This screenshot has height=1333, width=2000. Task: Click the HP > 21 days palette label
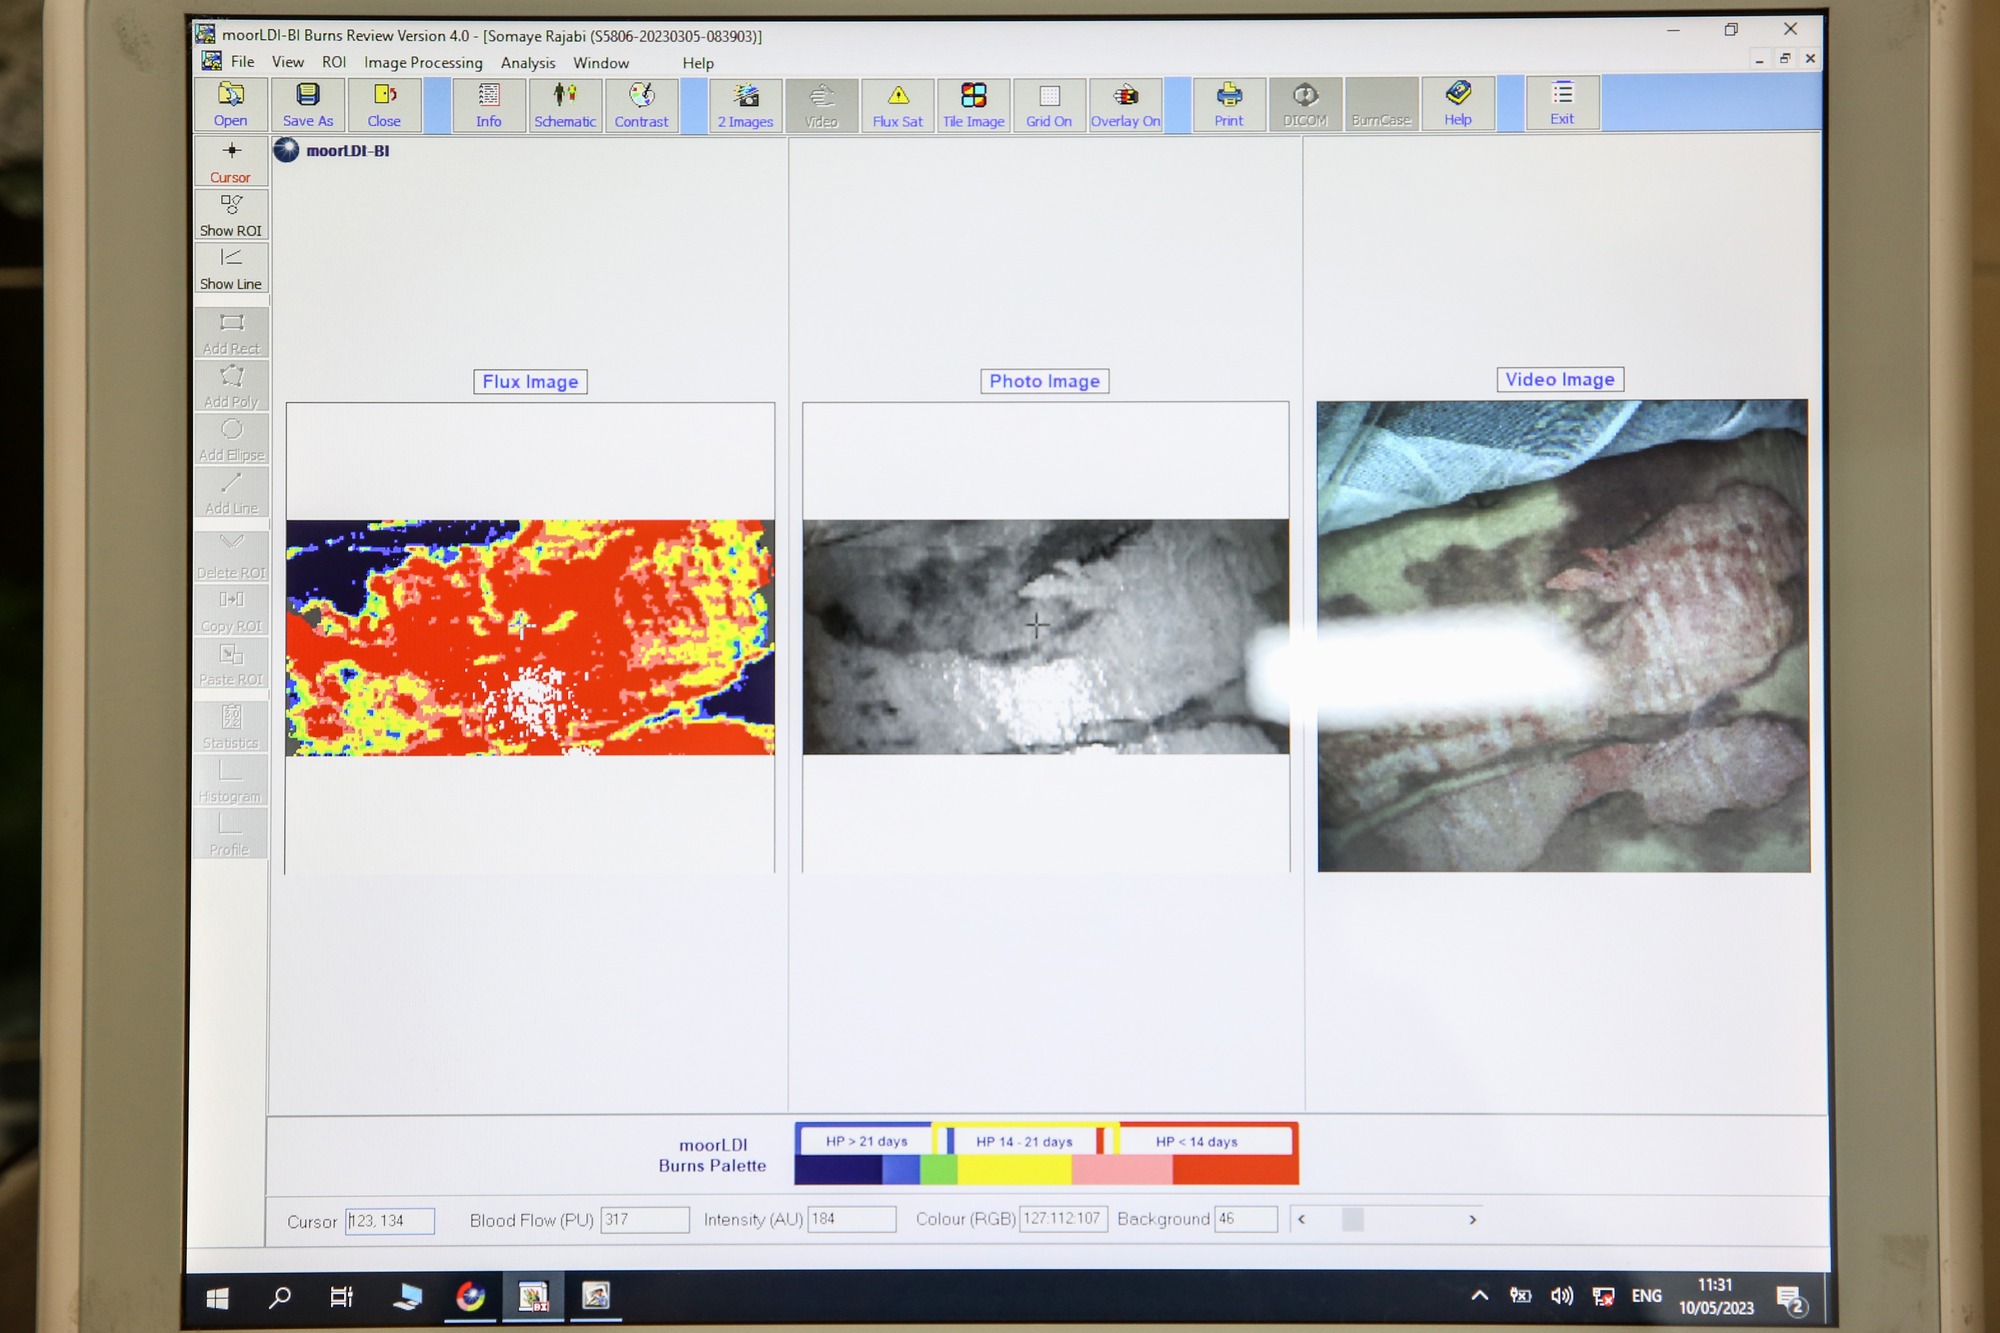[x=866, y=1141]
